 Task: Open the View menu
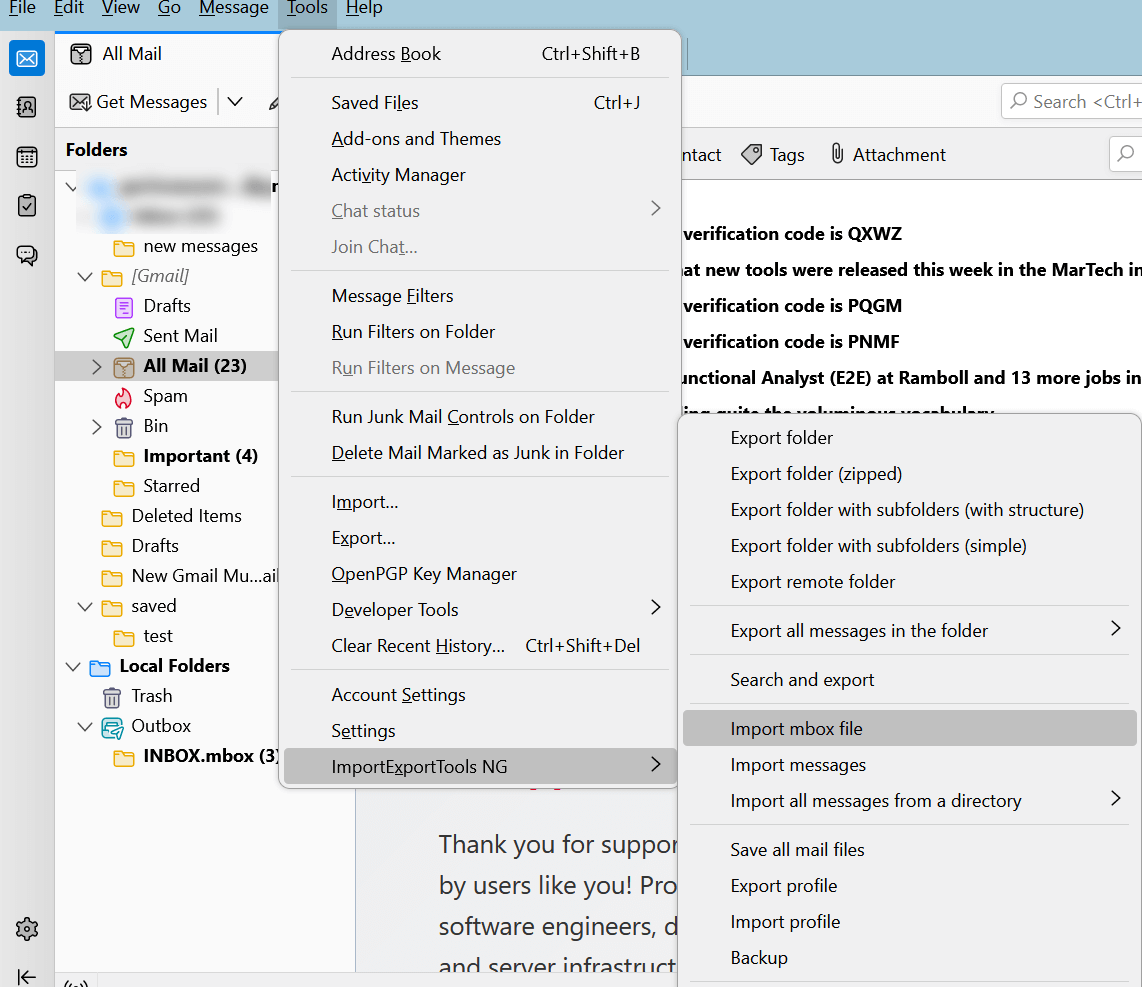click(121, 9)
